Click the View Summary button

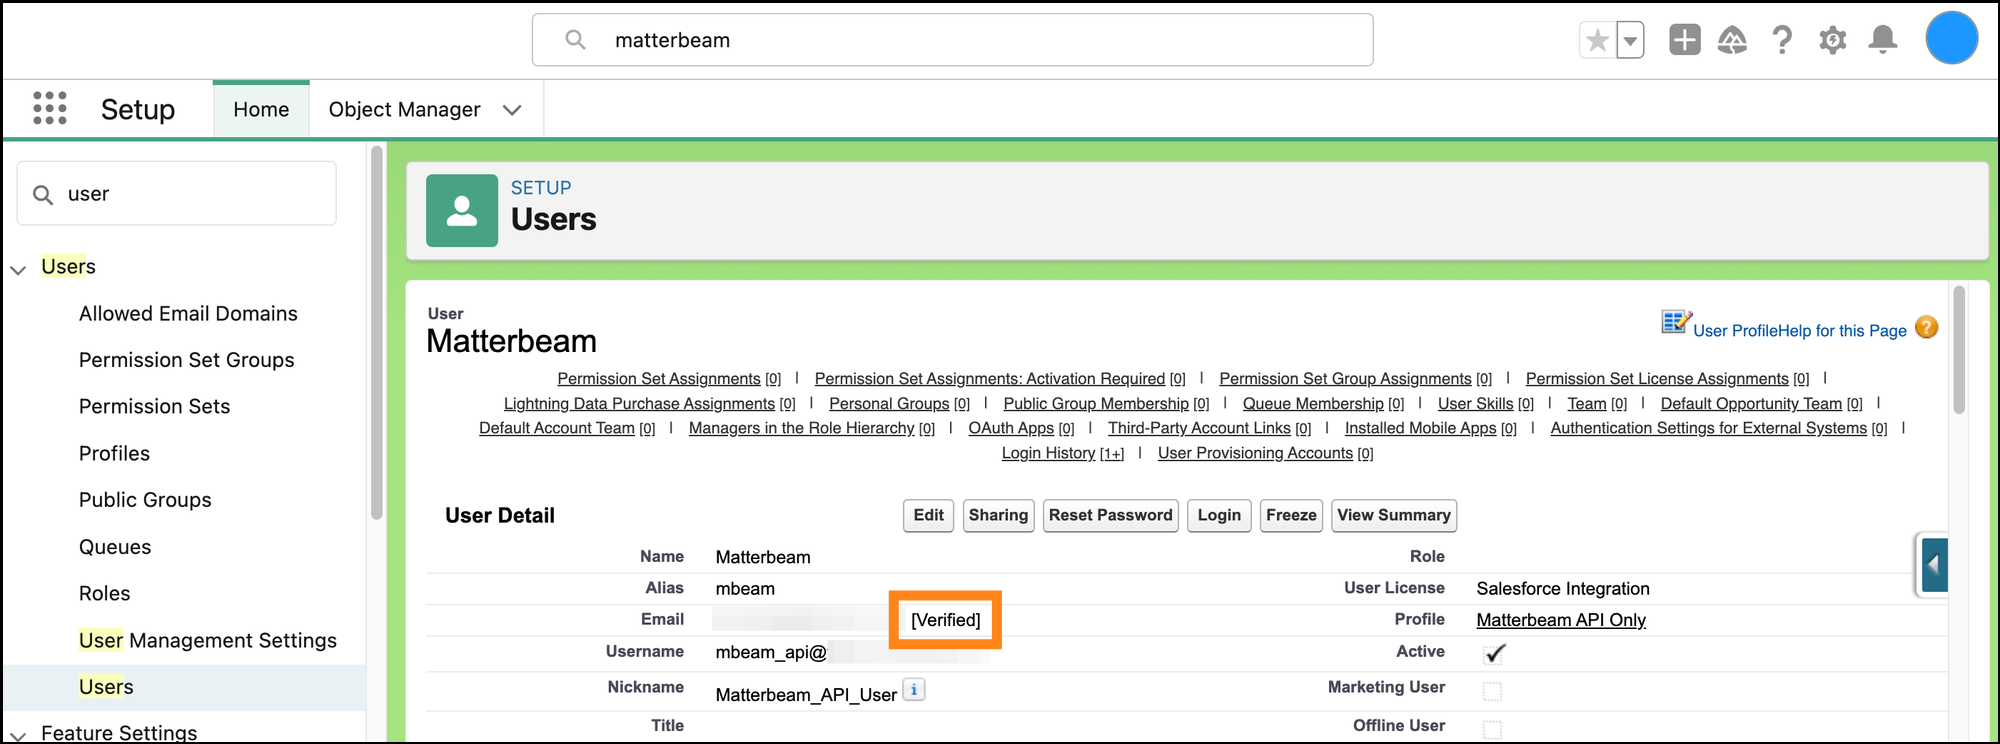point(1394,515)
